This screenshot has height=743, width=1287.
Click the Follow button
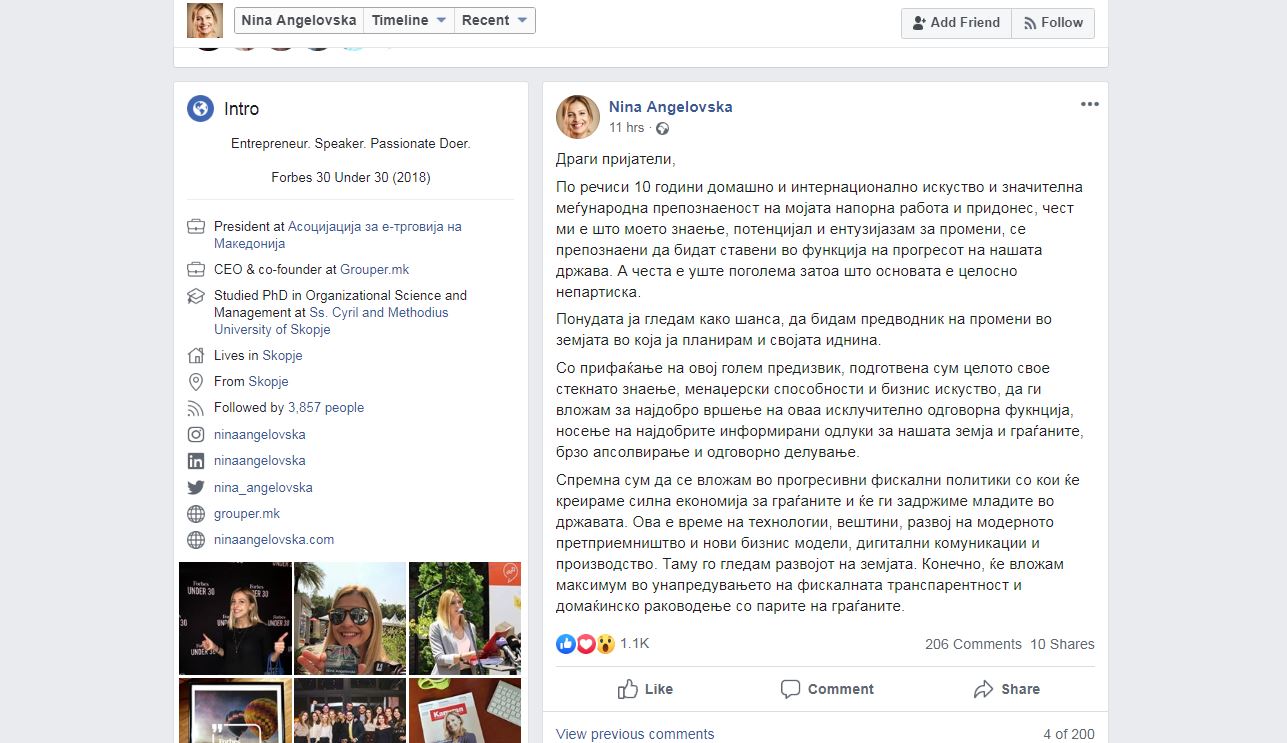(x=1053, y=23)
